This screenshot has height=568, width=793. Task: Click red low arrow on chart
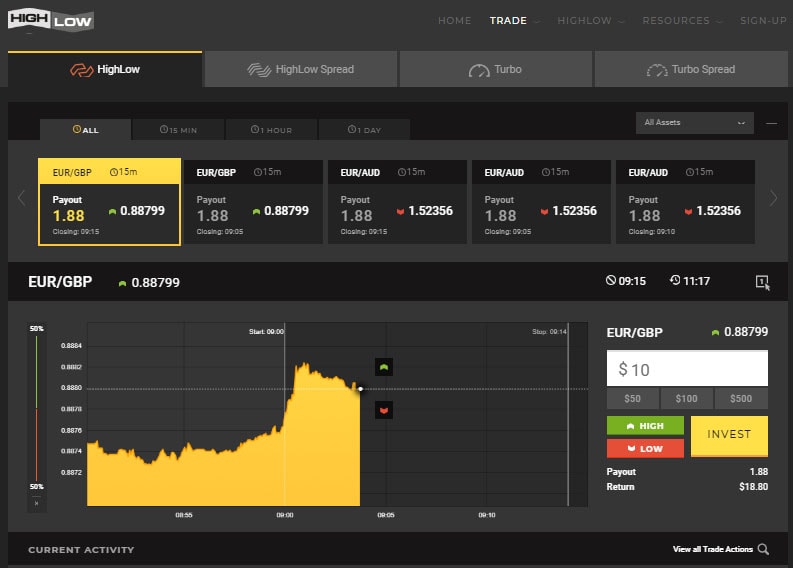(x=384, y=410)
